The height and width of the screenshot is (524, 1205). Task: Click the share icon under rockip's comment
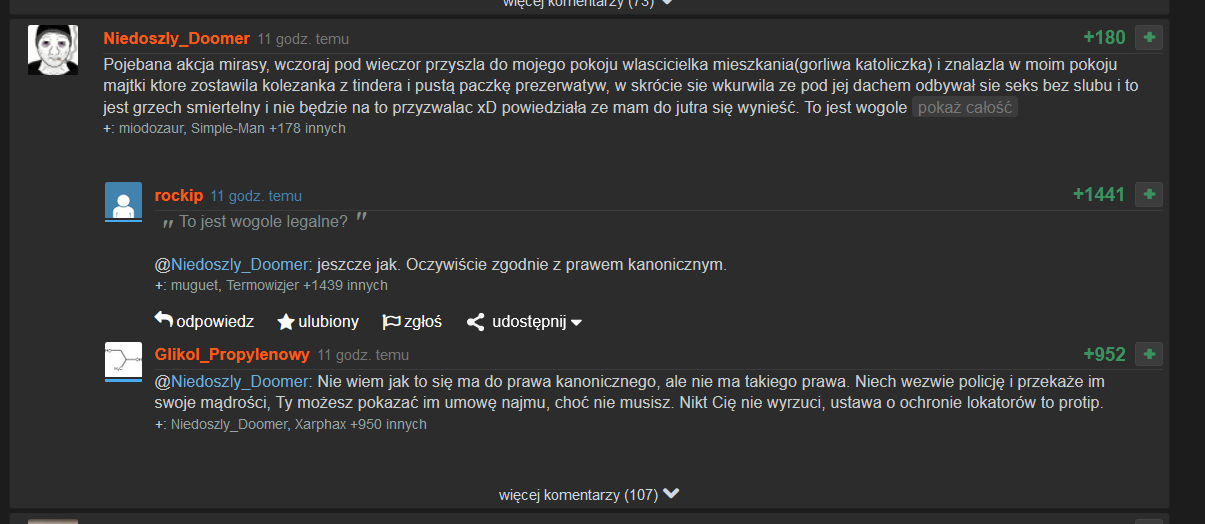point(476,322)
